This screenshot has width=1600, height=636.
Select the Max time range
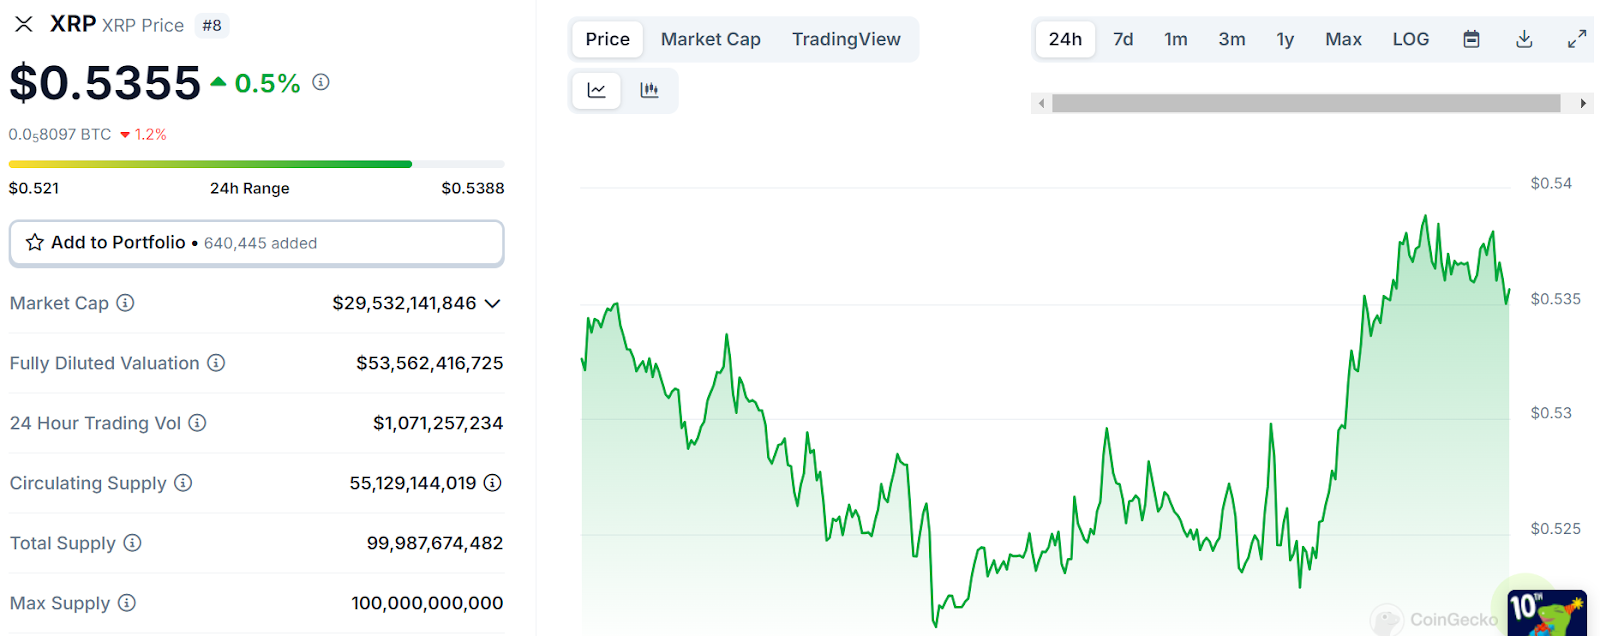(1343, 39)
